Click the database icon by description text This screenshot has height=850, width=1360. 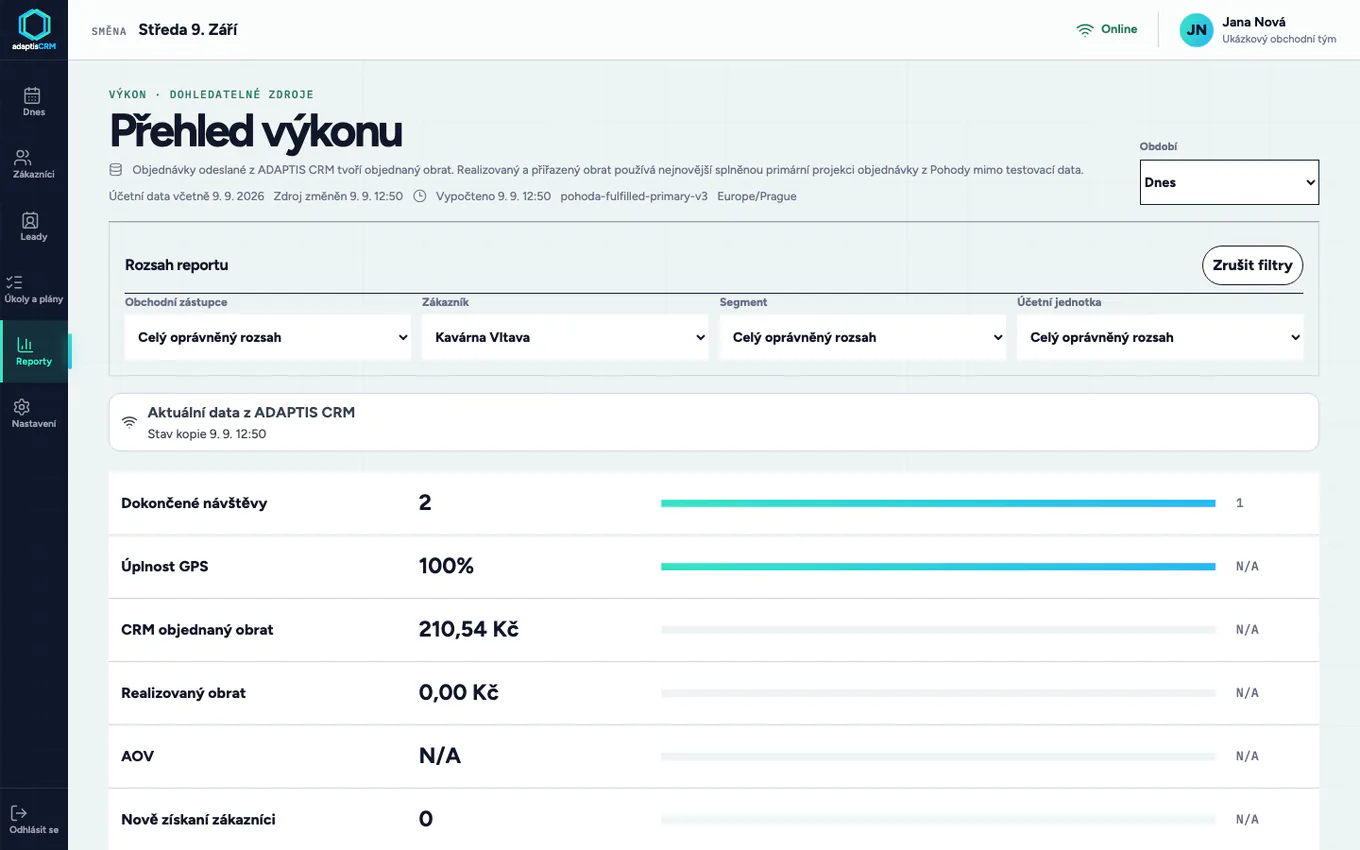point(116,170)
